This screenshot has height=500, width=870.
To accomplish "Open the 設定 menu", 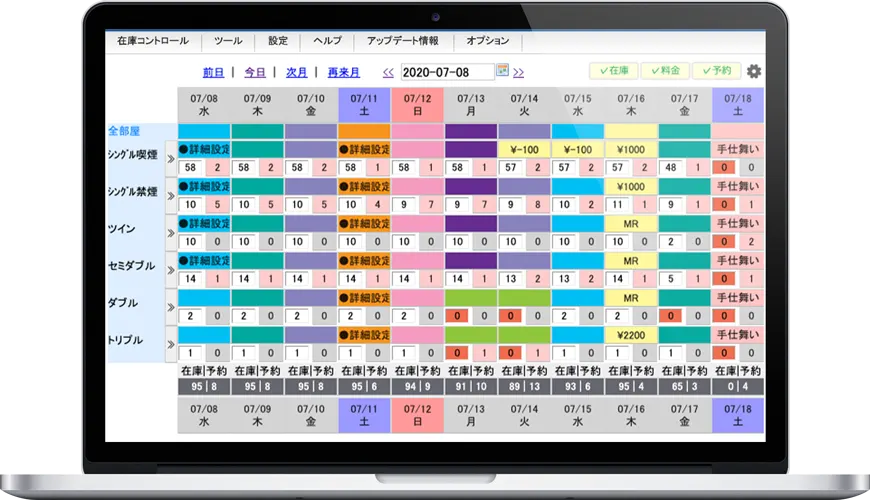I will coord(278,41).
